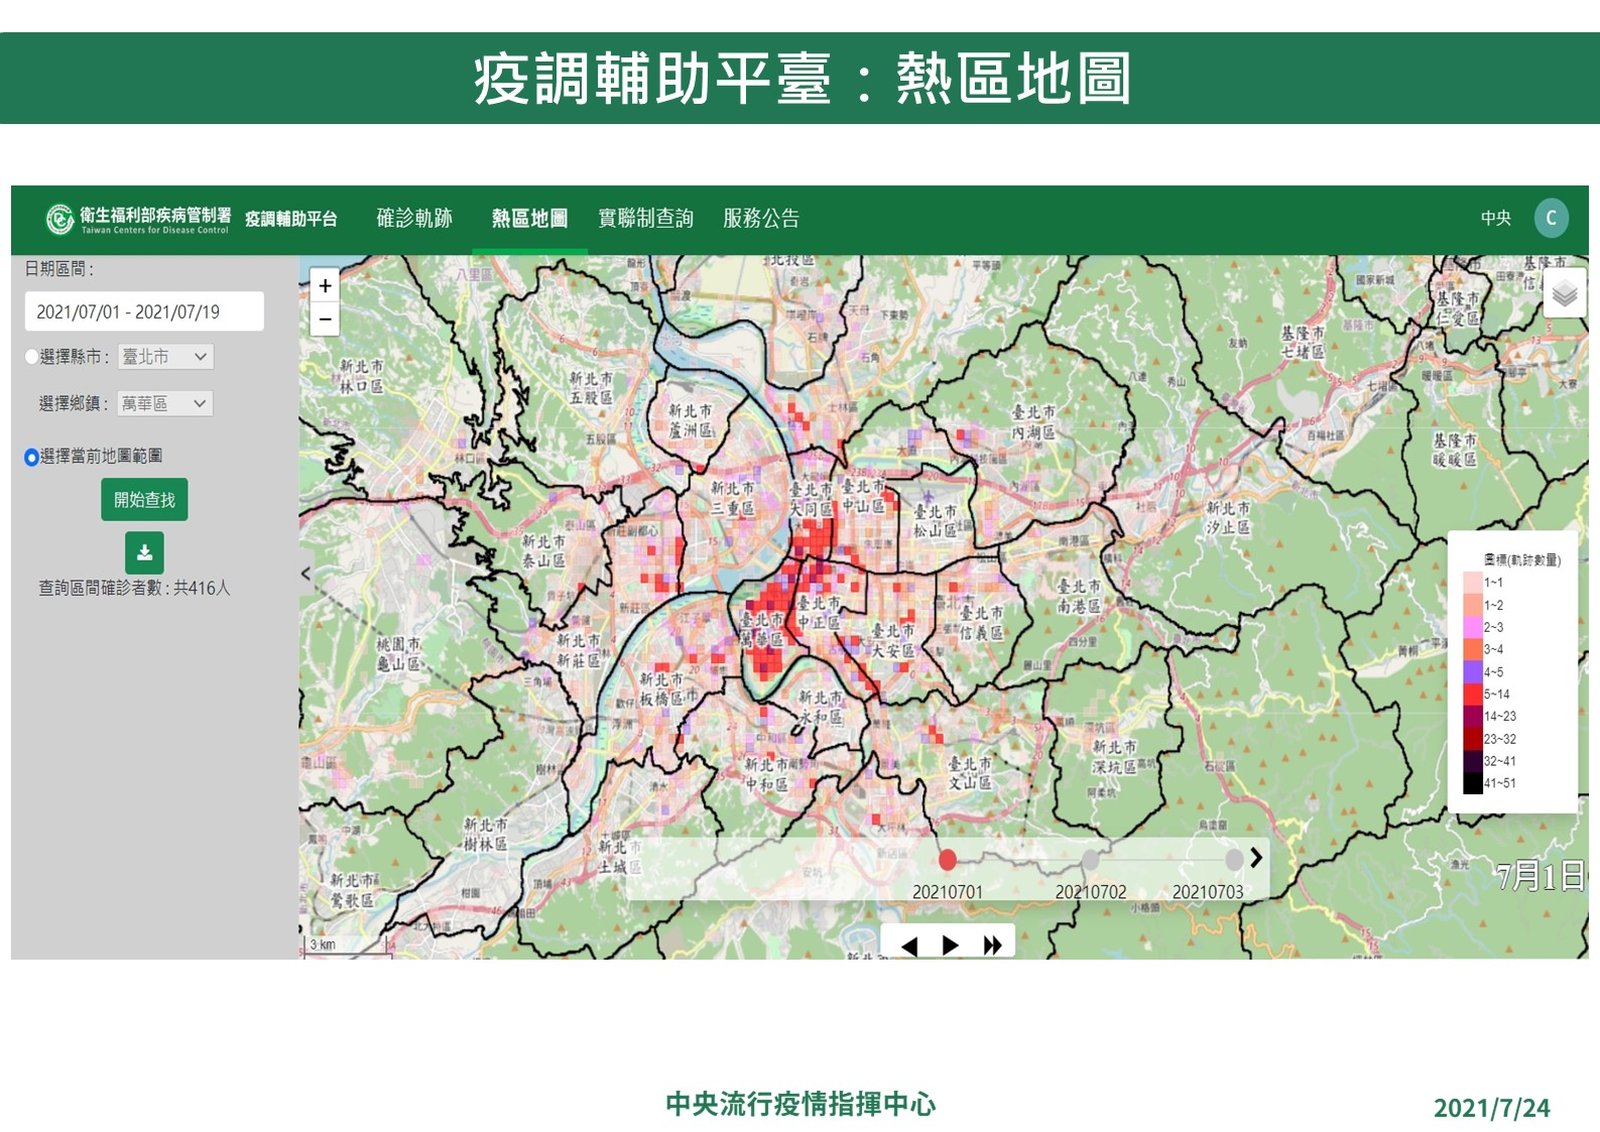Collapse the left sidebar panel arrow
This screenshot has height=1132, width=1600.
coord(306,574)
